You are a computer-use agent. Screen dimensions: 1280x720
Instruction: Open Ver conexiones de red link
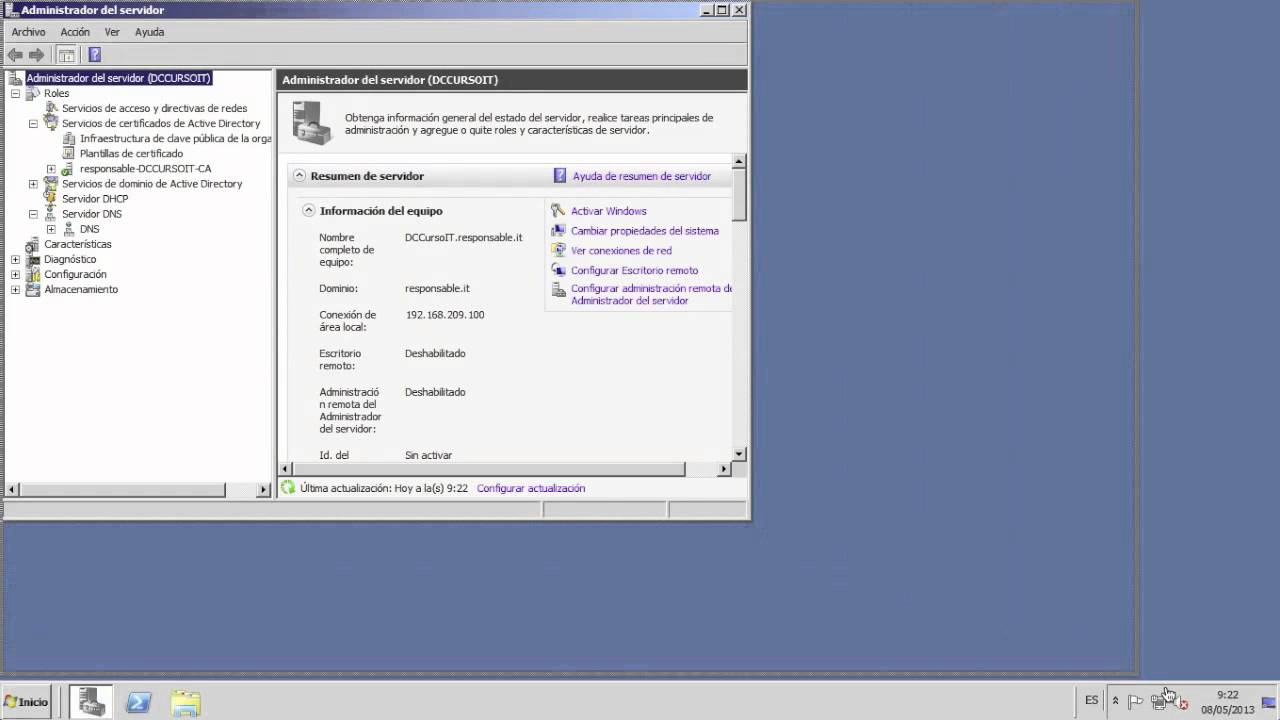[x=621, y=251]
